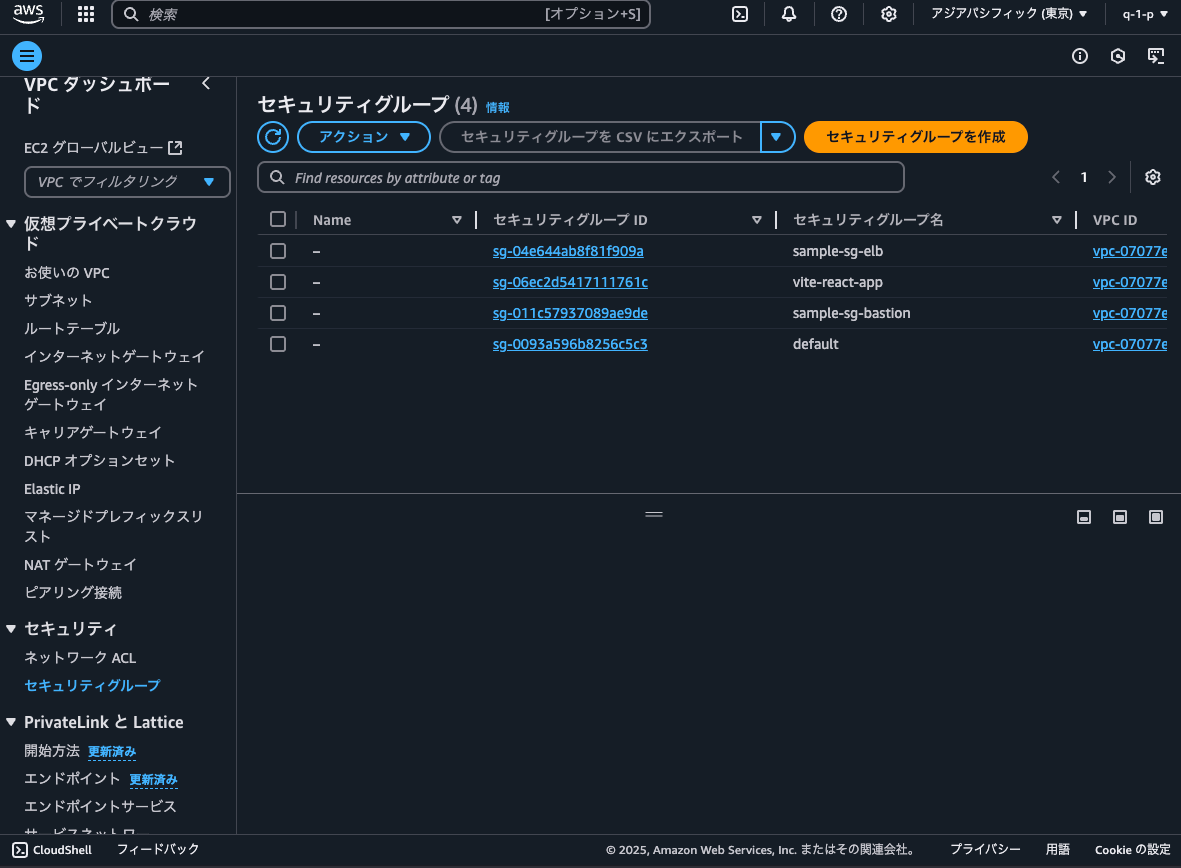Open the AWS home logo
Viewport: 1181px width, 868px height.
click(x=29, y=14)
